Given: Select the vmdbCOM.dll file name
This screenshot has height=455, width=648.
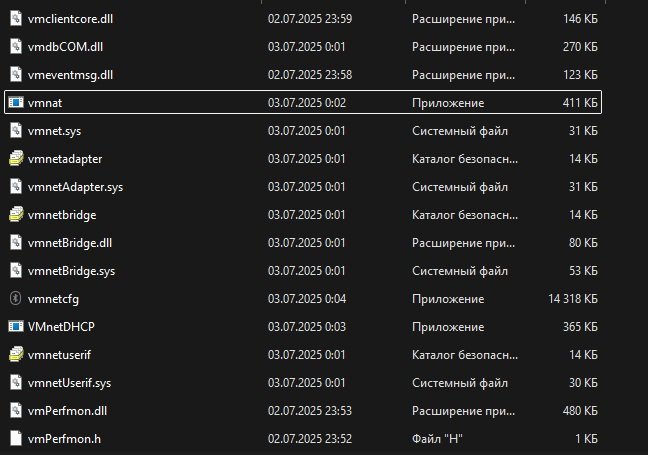Looking at the screenshot, I should pyautogui.click(x=67, y=46).
